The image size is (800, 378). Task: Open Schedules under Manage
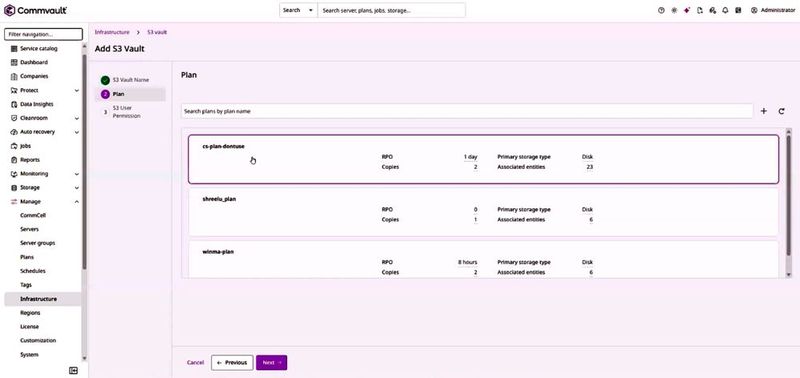pos(33,271)
